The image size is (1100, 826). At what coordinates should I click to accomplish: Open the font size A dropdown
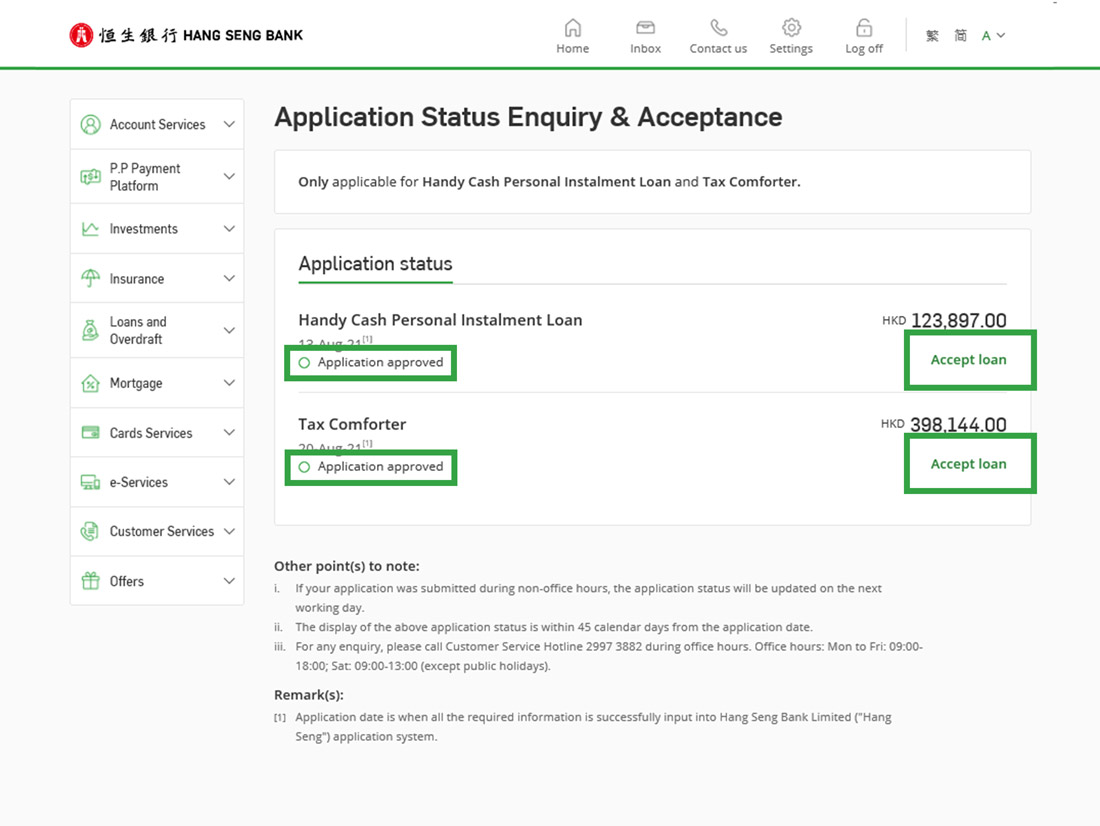(x=993, y=36)
